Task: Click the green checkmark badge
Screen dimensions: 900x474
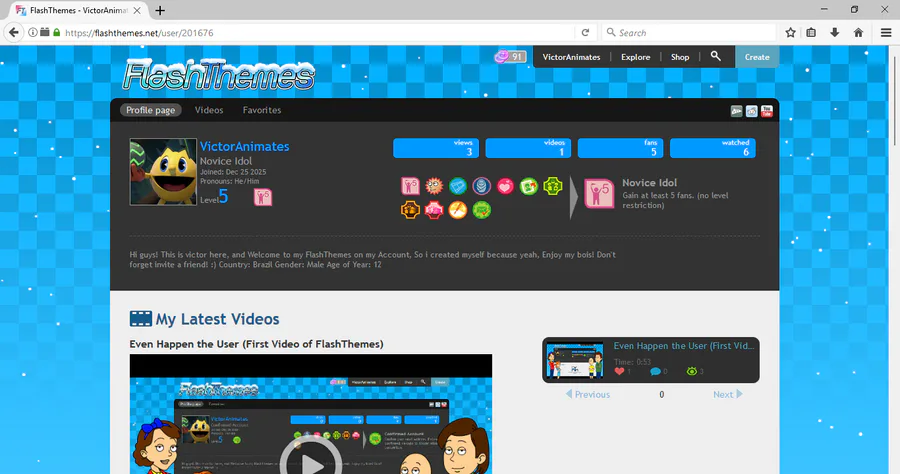Action: coord(482,210)
